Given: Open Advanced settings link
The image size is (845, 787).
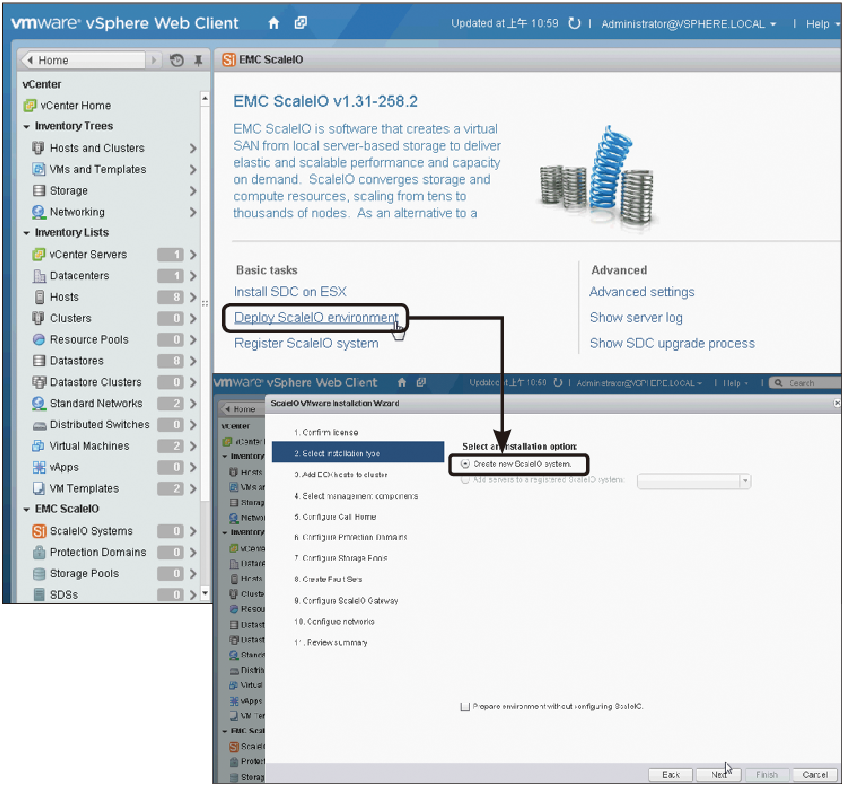Looking at the screenshot, I should pyautogui.click(x=642, y=292).
